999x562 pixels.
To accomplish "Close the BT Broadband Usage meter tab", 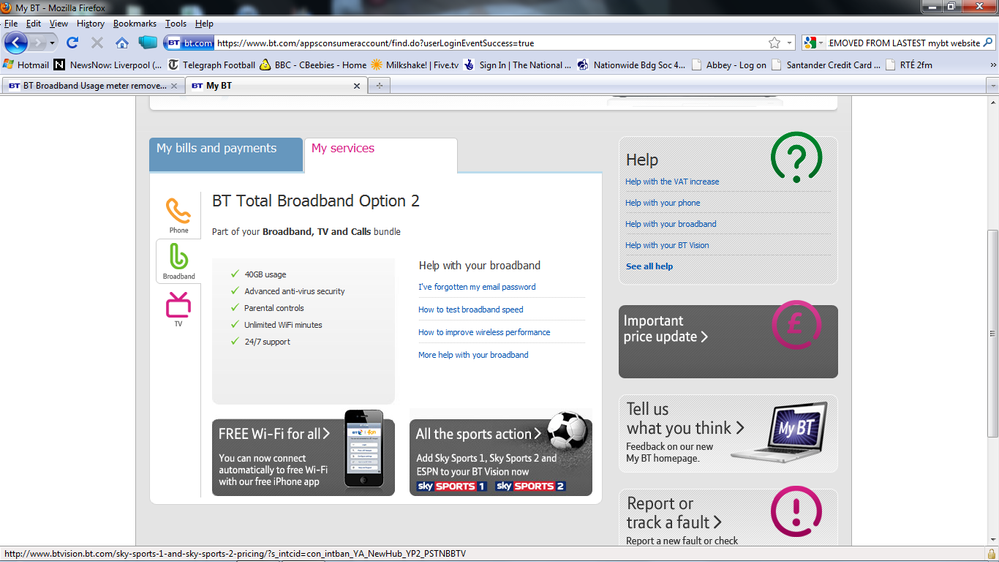I will (x=174, y=86).
